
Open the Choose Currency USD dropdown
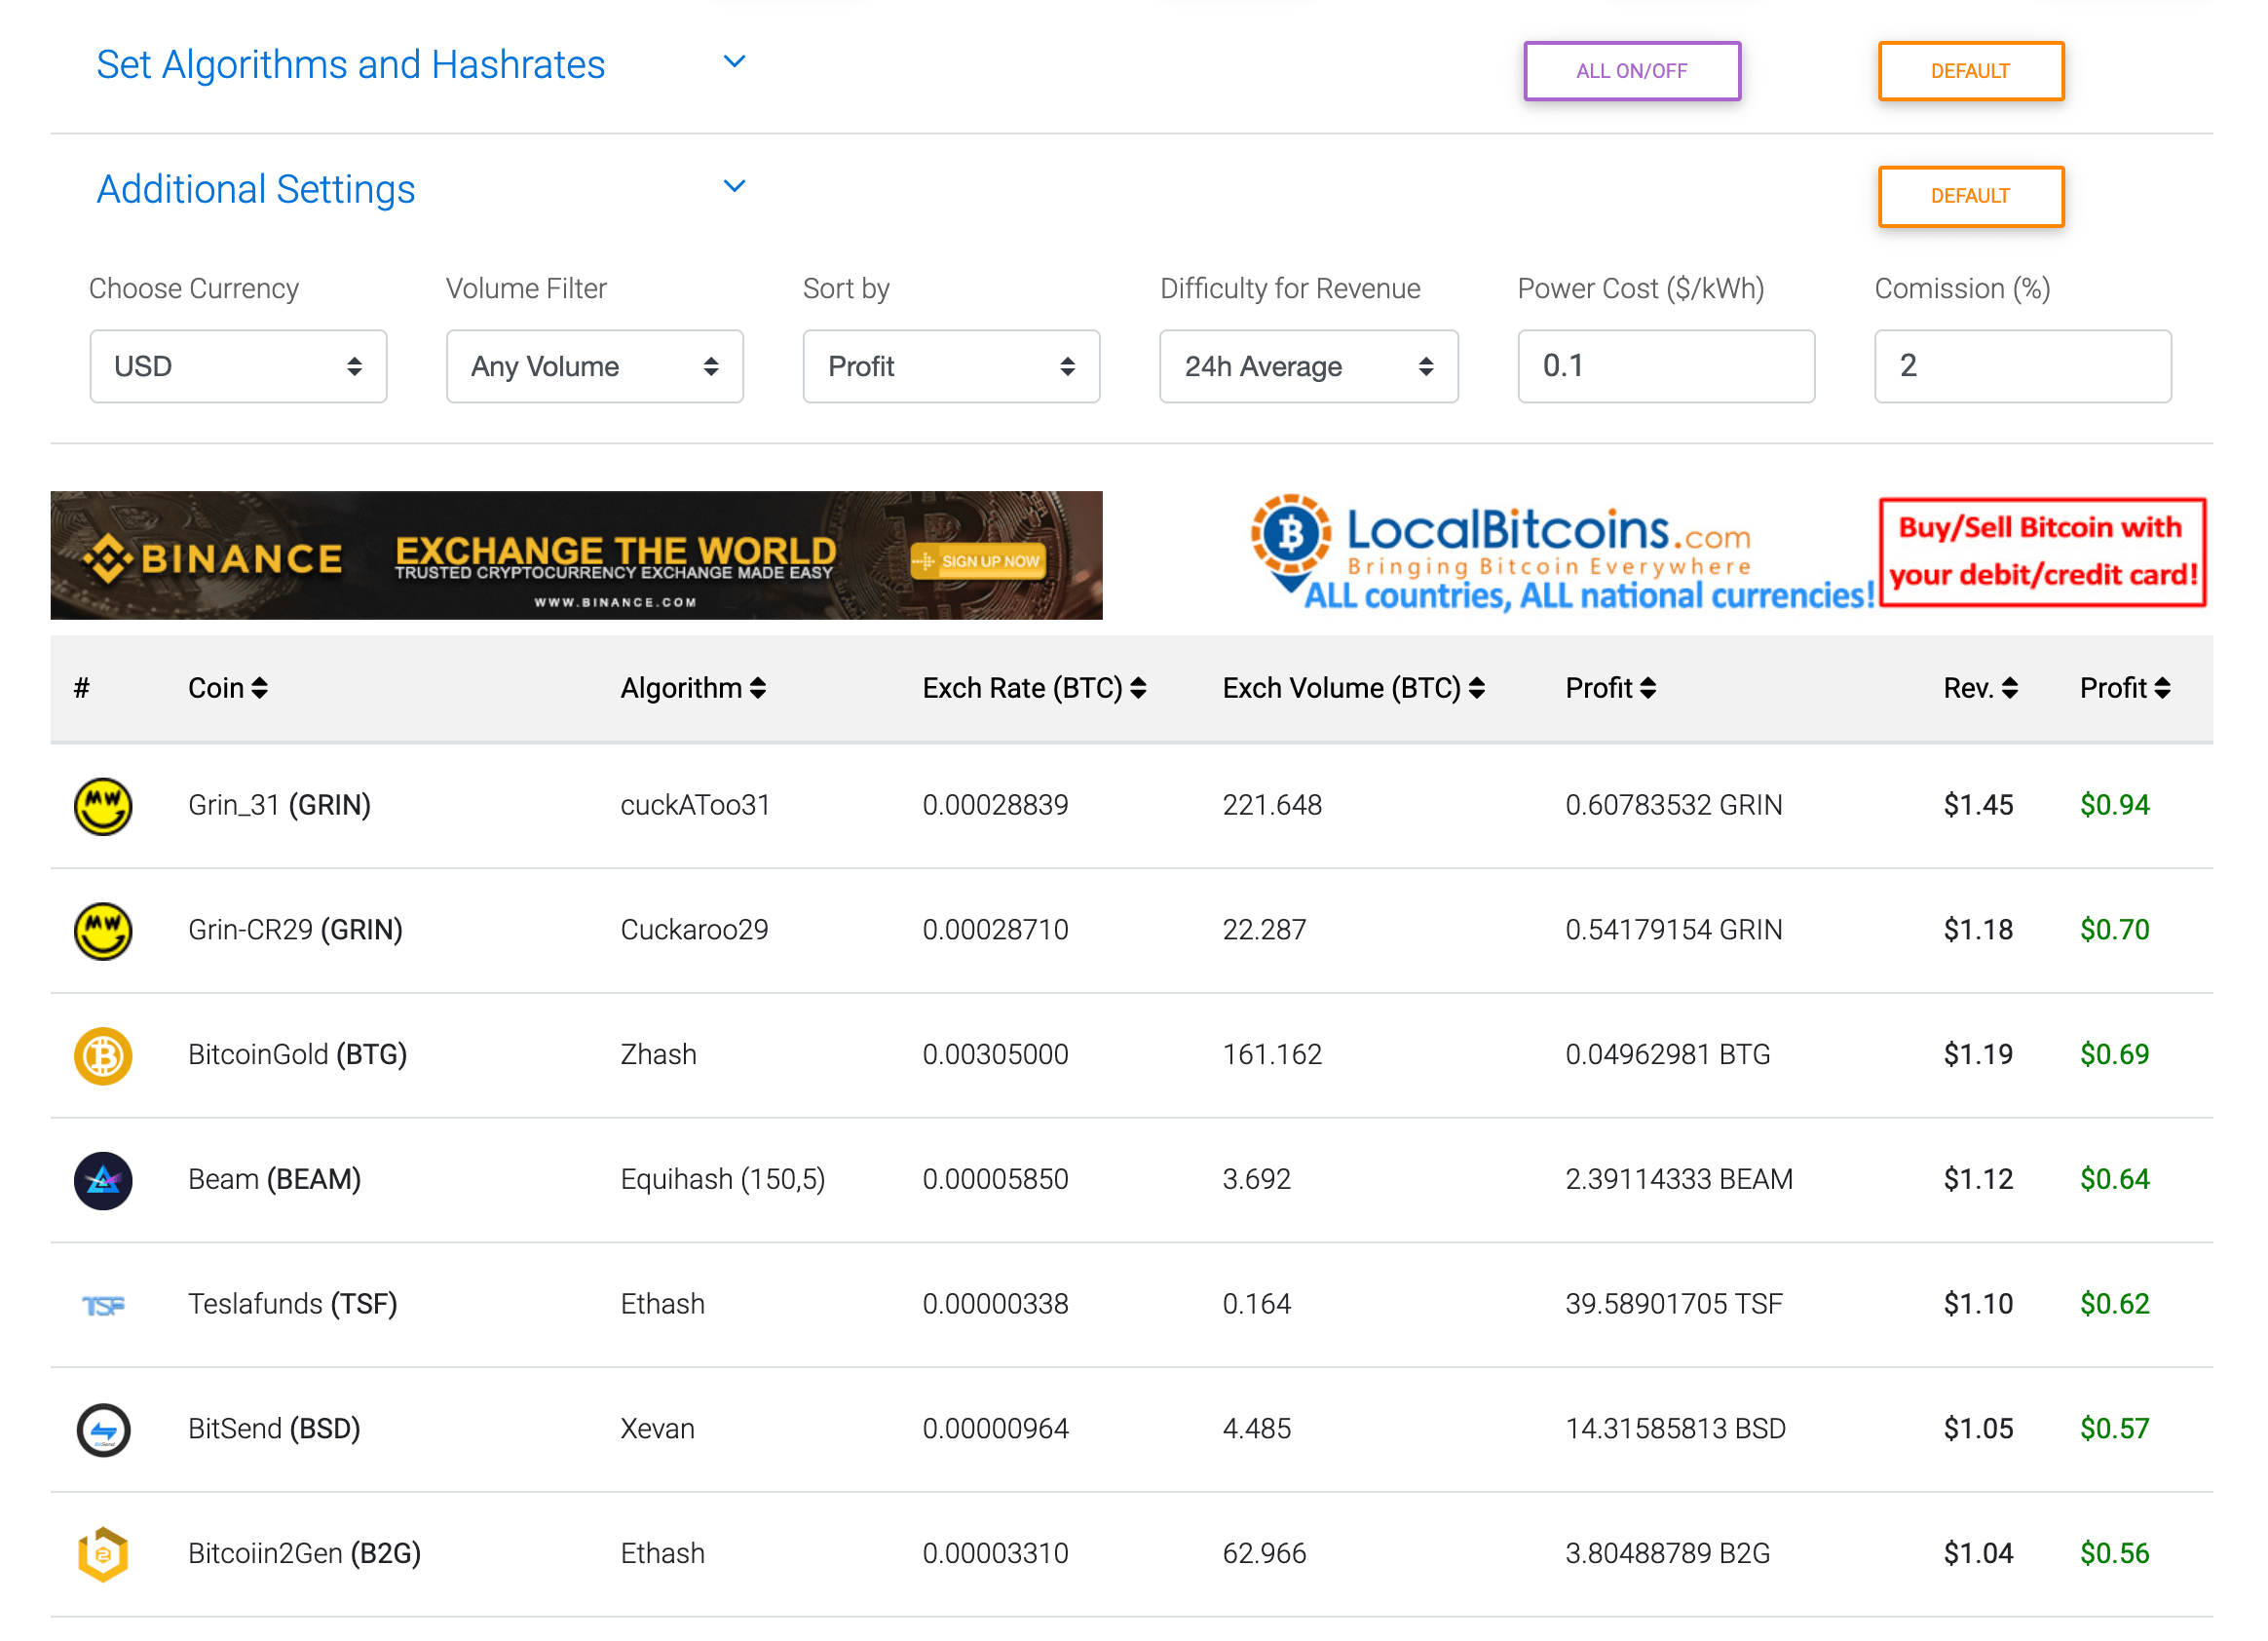(238, 367)
